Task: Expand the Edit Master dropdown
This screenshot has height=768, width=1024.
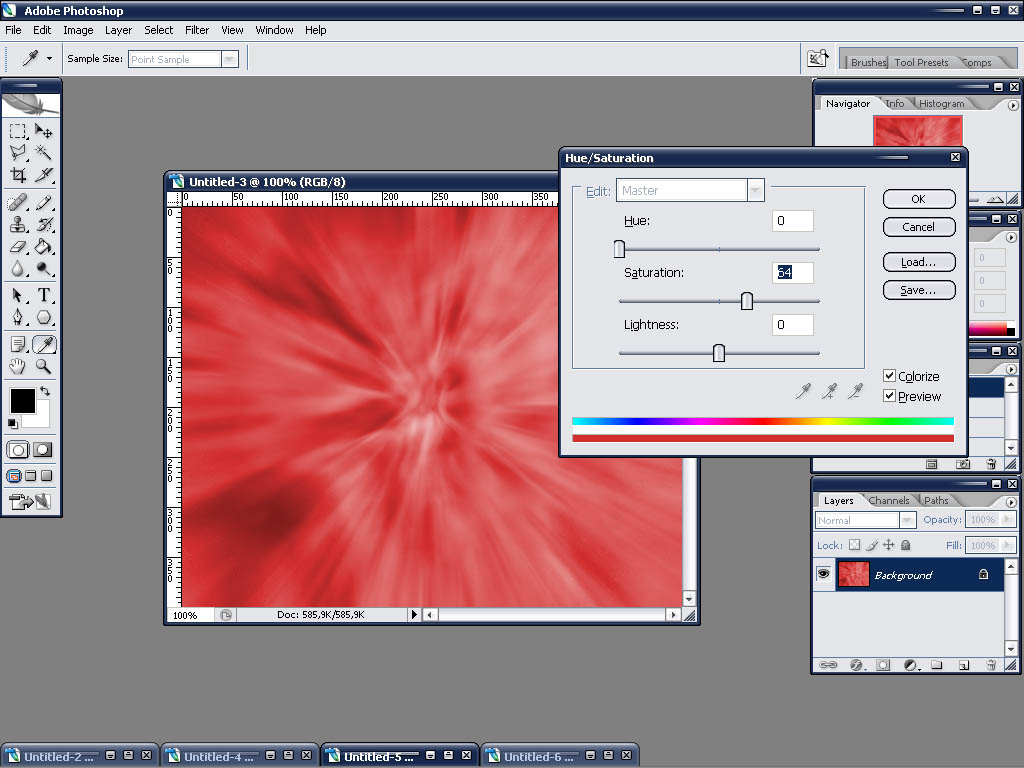Action: (756, 190)
